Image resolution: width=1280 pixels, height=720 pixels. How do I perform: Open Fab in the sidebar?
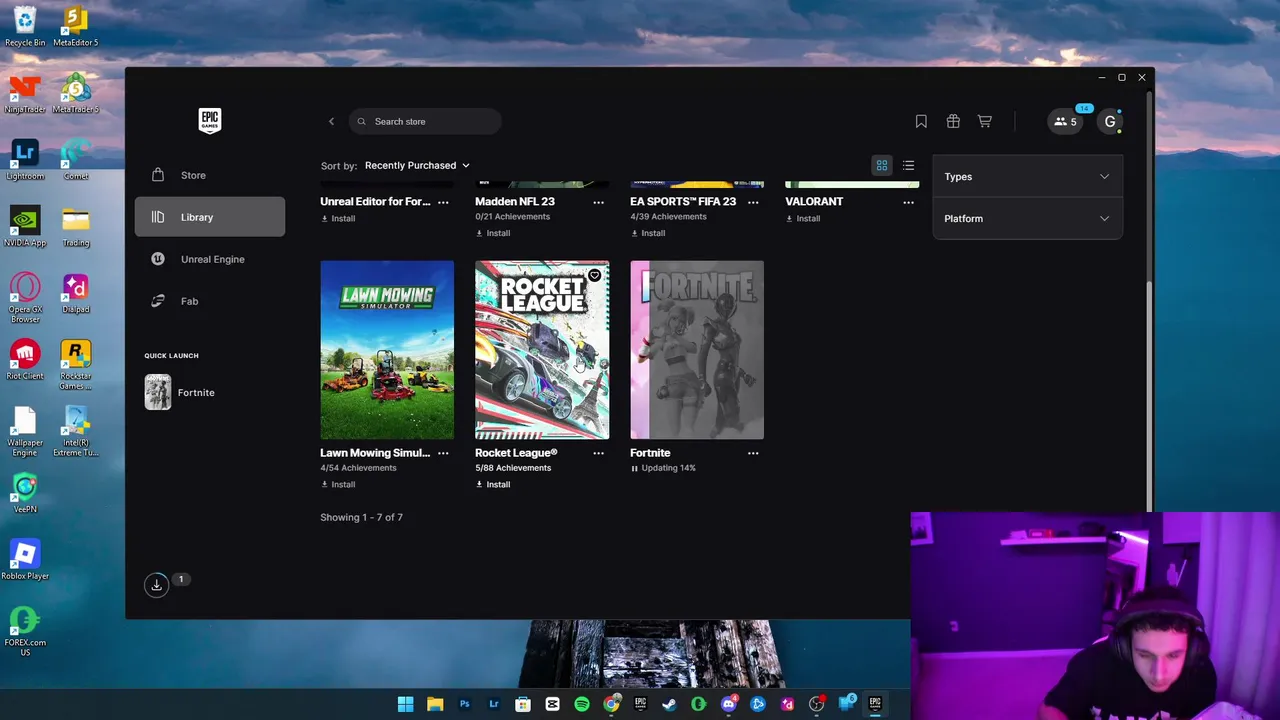[210, 301]
